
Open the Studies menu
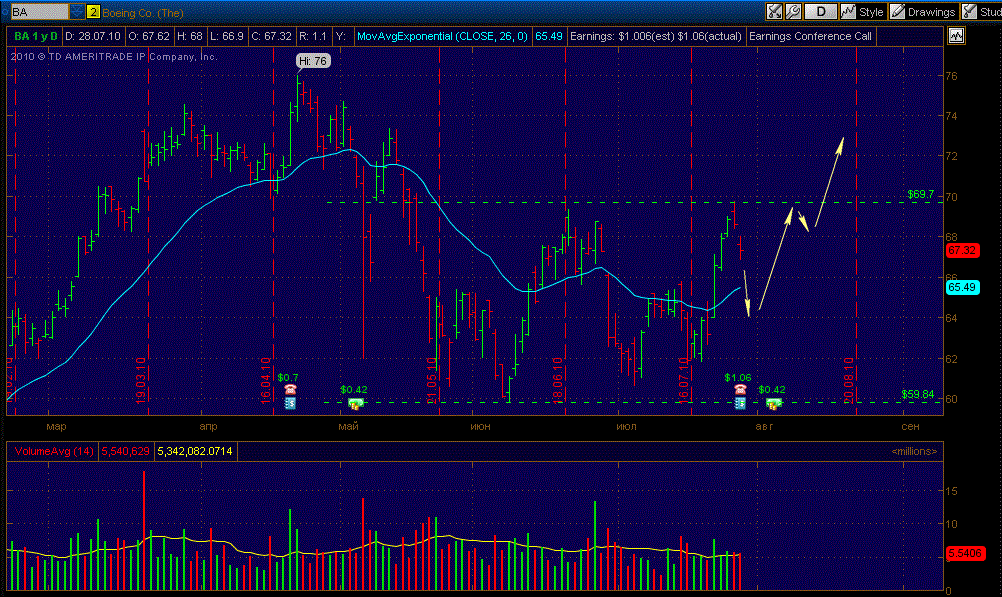click(982, 12)
